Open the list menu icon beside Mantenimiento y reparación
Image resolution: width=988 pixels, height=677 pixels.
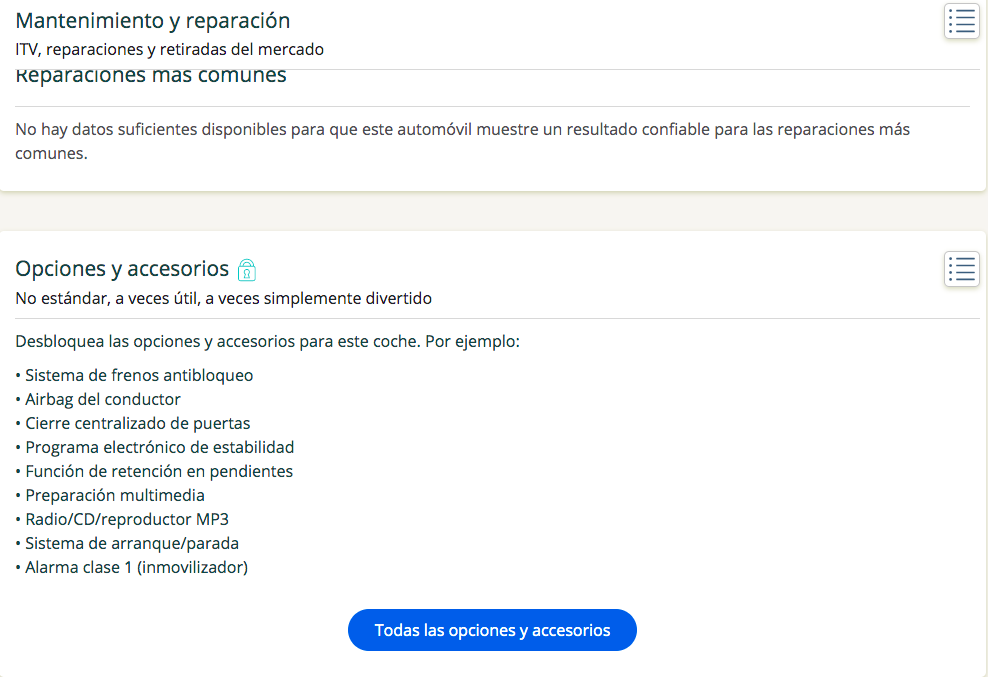(x=962, y=21)
